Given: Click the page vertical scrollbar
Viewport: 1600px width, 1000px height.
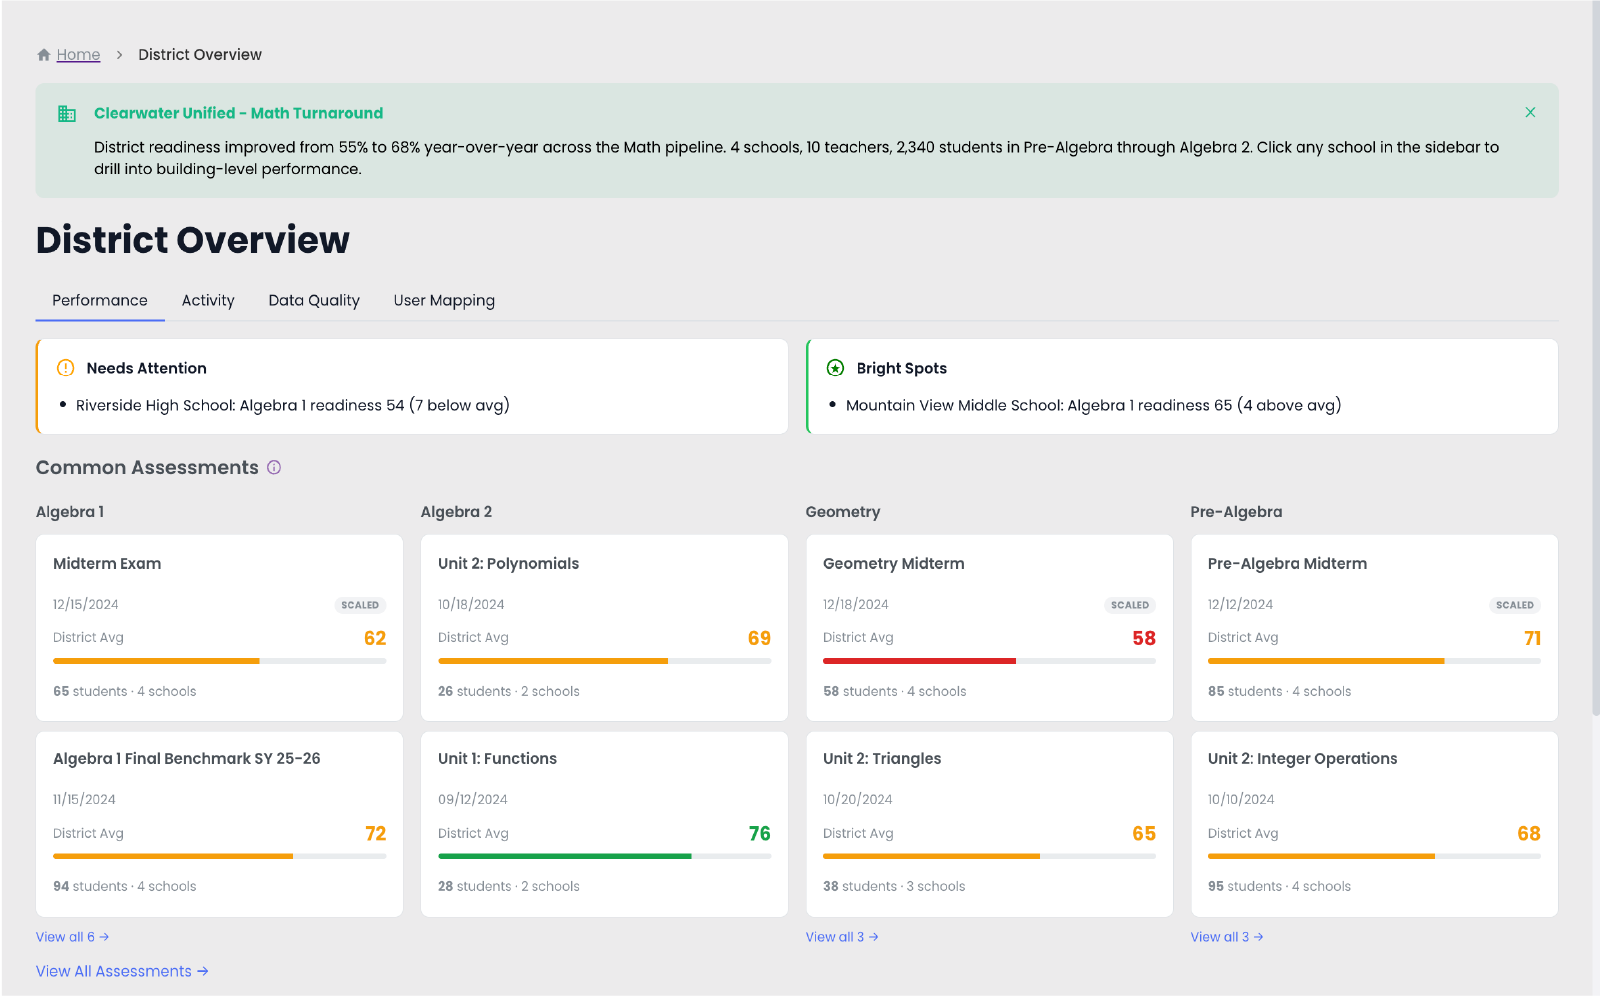Looking at the screenshot, I should (1595, 360).
